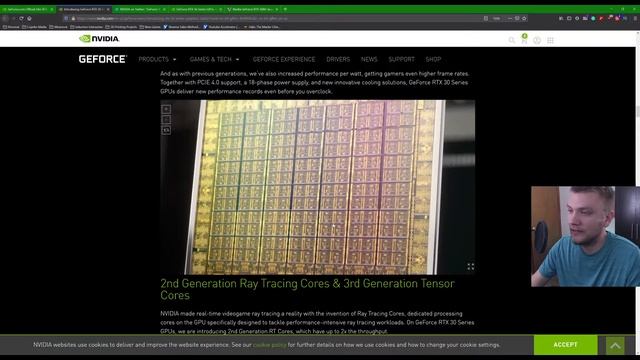The height and width of the screenshot is (360, 640).
Task: Click the GPU die wafer image
Action: 318,187
